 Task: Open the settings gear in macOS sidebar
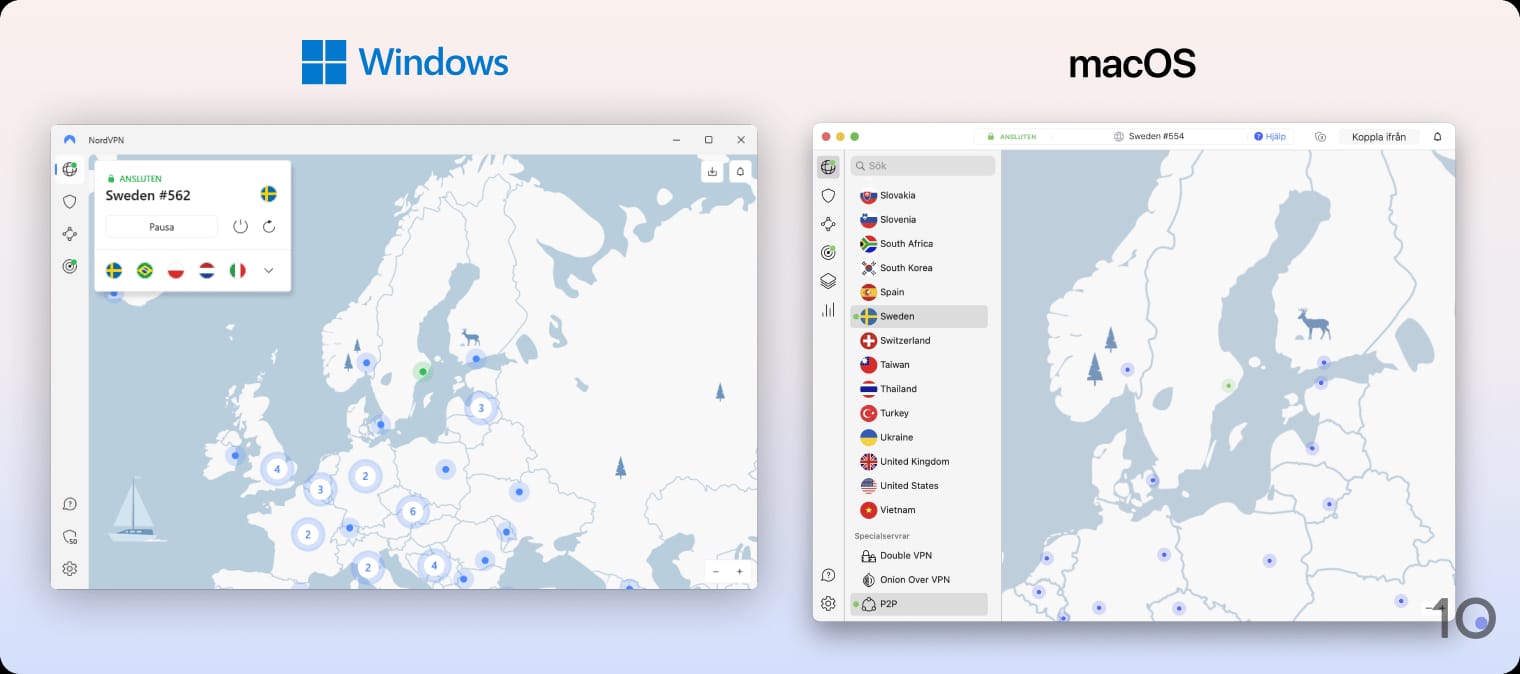pyautogui.click(x=828, y=603)
